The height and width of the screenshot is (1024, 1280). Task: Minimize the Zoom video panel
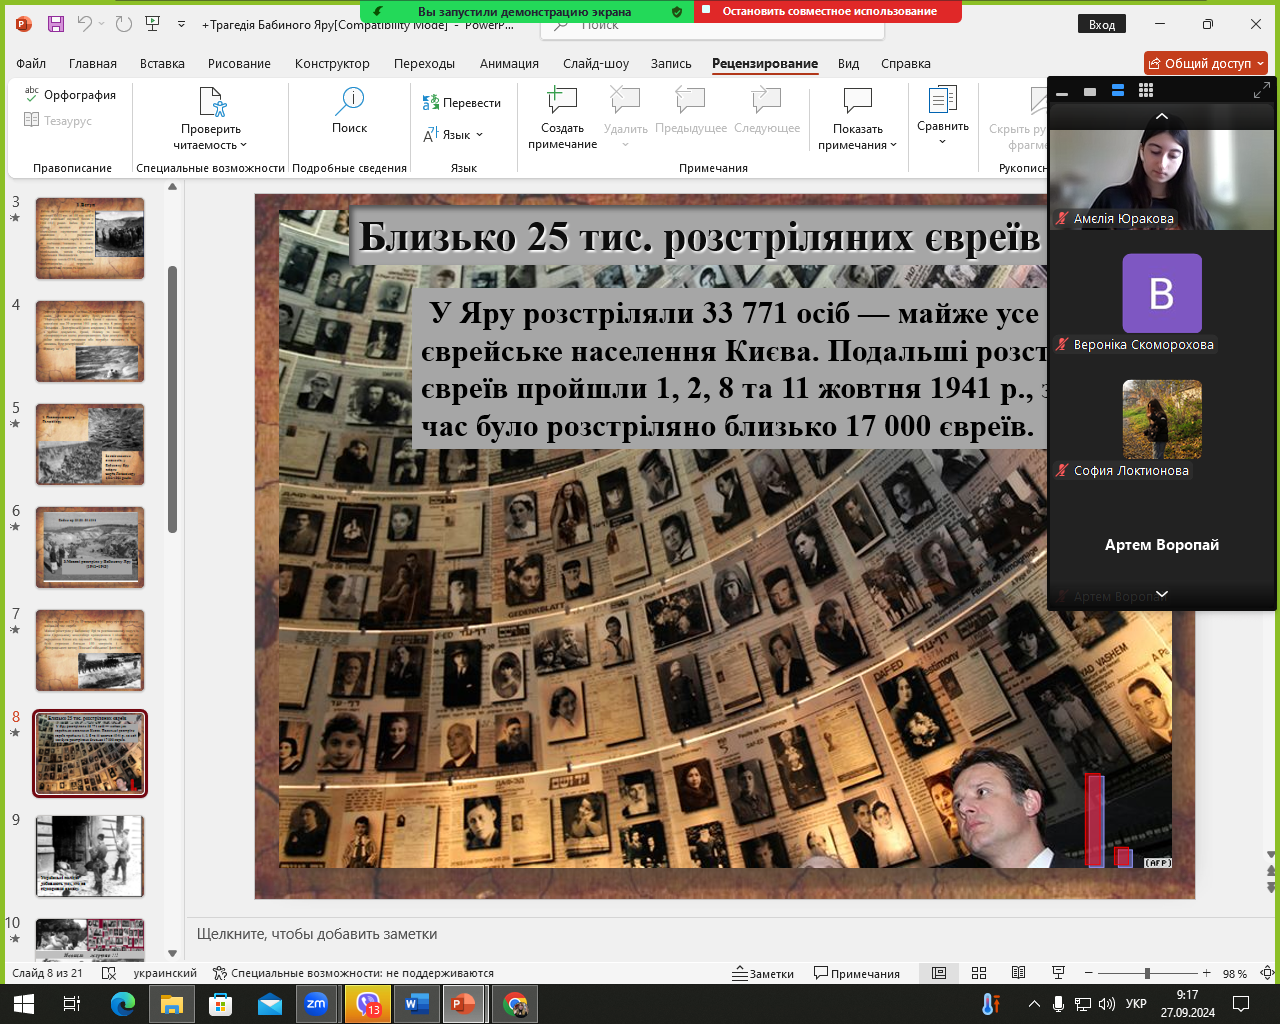click(1062, 91)
